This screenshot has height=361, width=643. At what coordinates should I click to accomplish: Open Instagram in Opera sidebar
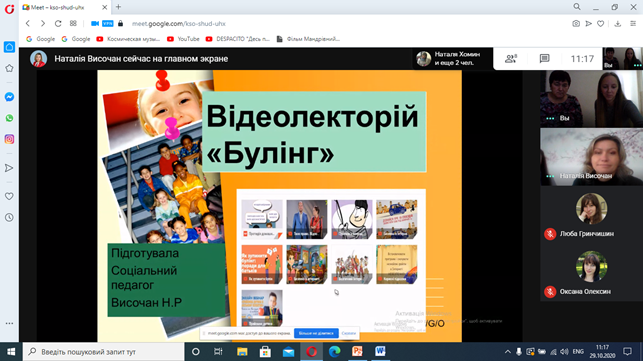pyautogui.click(x=9, y=139)
